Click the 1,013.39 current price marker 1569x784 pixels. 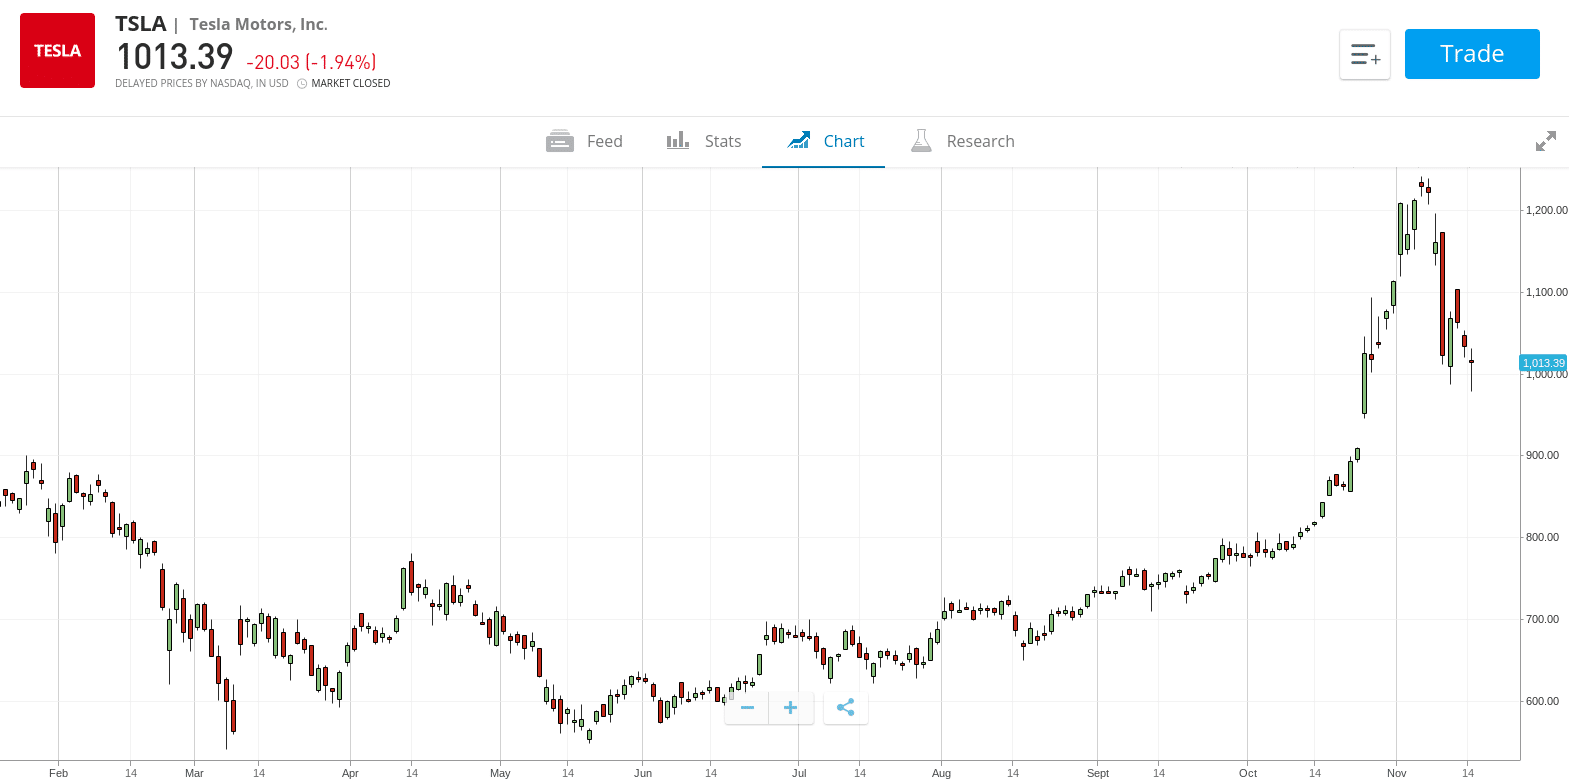[x=1543, y=363]
